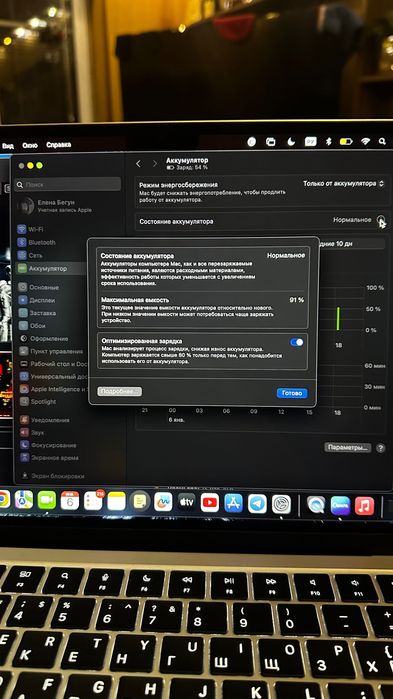Click the Поиск search field in sidebar

tap(67, 184)
